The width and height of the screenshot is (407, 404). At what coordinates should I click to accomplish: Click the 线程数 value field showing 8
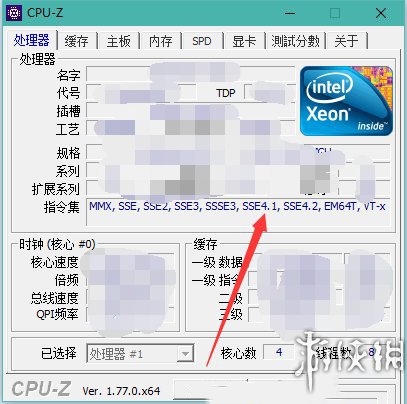[372, 352]
